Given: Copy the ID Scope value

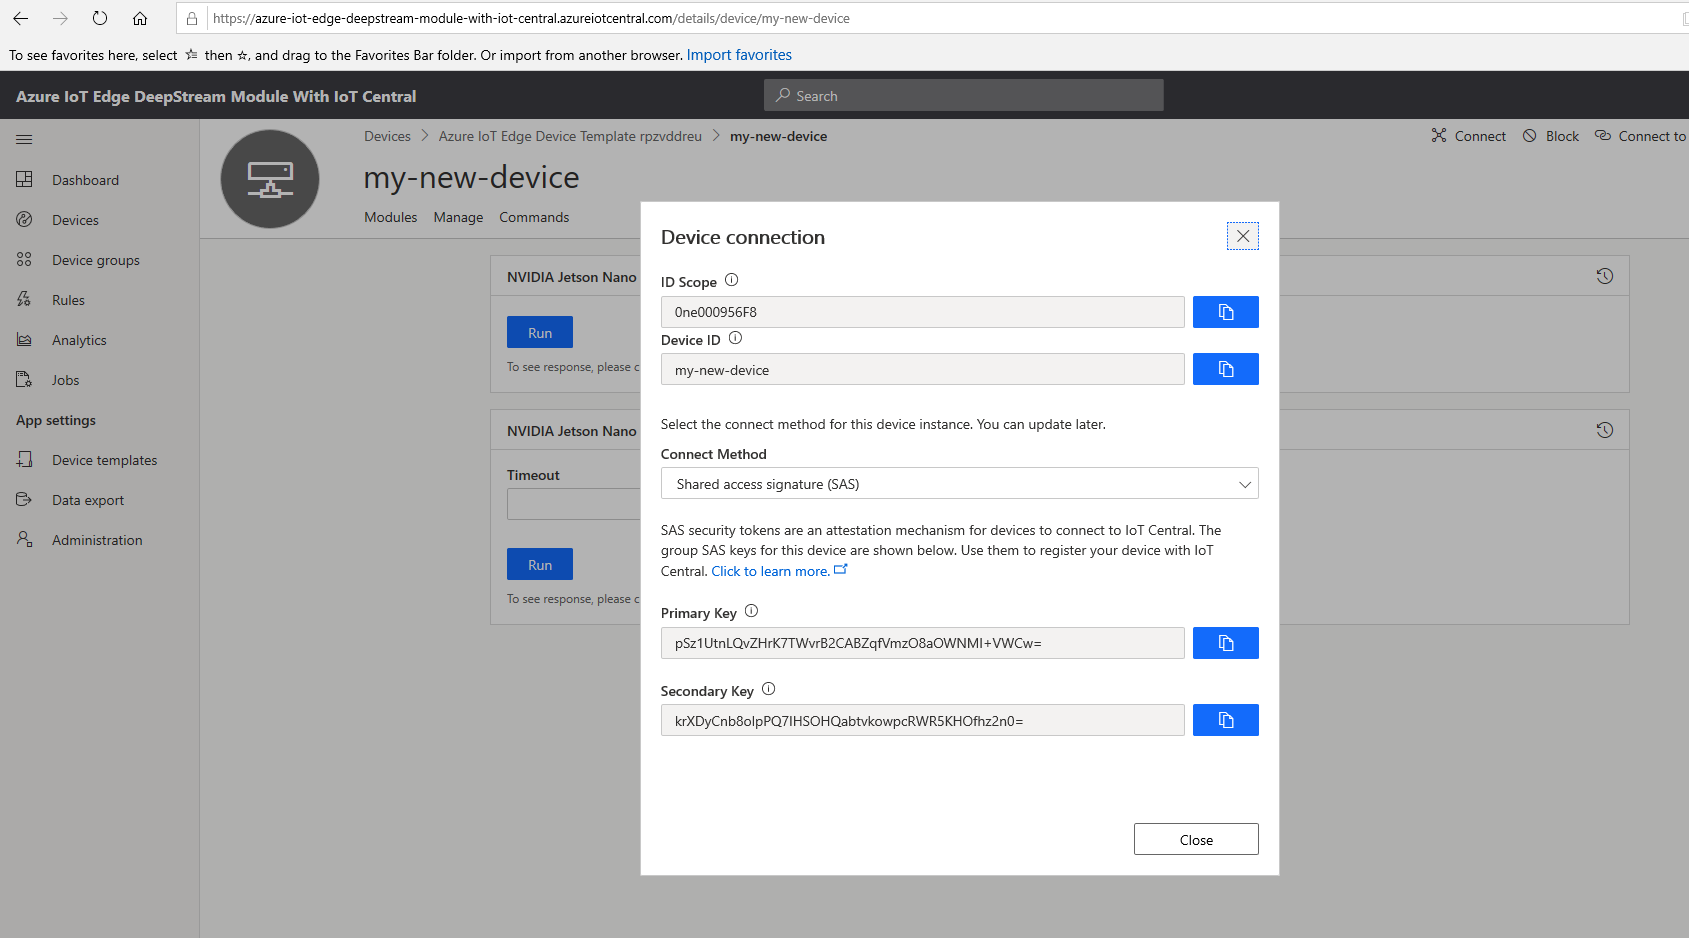Looking at the screenshot, I should pos(1225,312).
